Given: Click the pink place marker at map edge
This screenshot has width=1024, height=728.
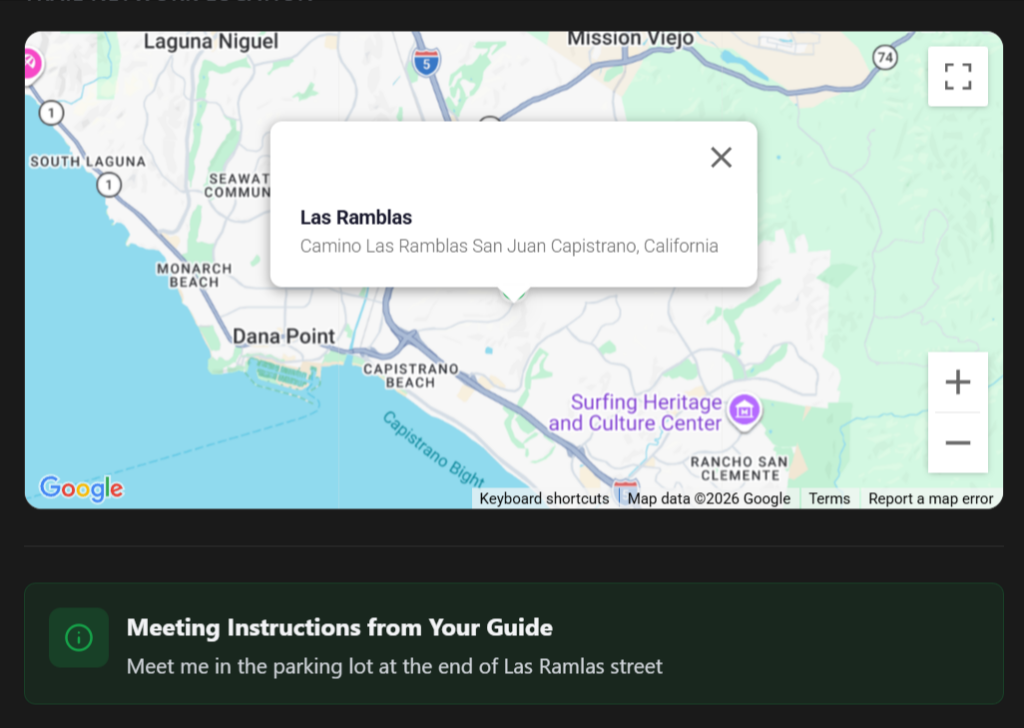Looking at the screenshot, I should (31, 63).
